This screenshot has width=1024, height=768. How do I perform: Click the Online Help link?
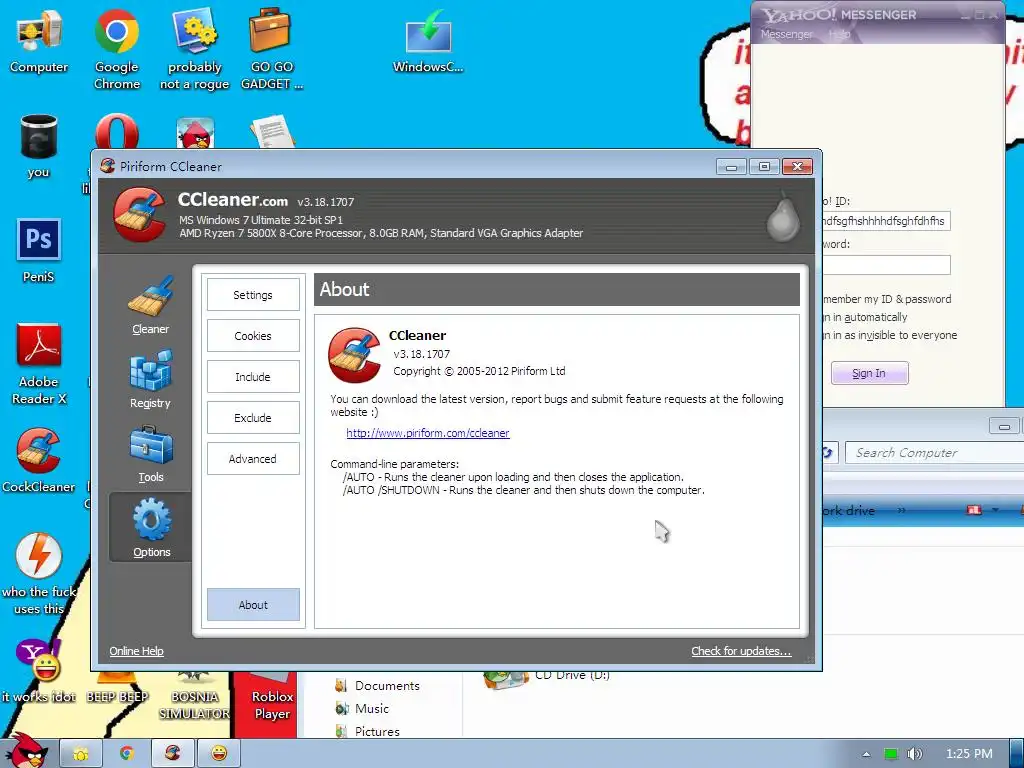136,651
